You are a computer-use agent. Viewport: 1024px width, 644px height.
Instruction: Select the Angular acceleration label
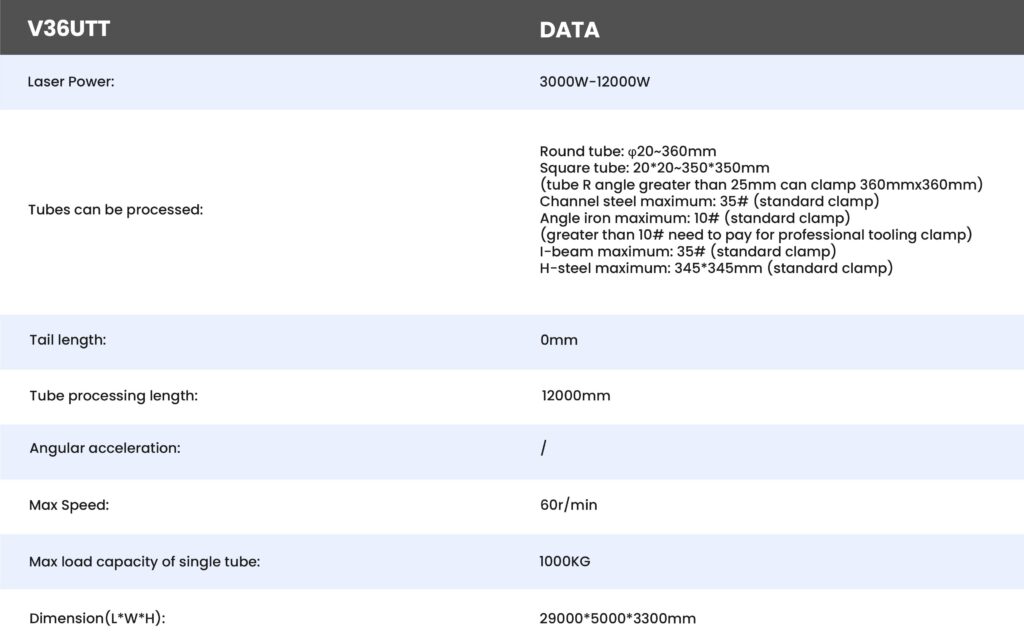click(x=105, y=448)
